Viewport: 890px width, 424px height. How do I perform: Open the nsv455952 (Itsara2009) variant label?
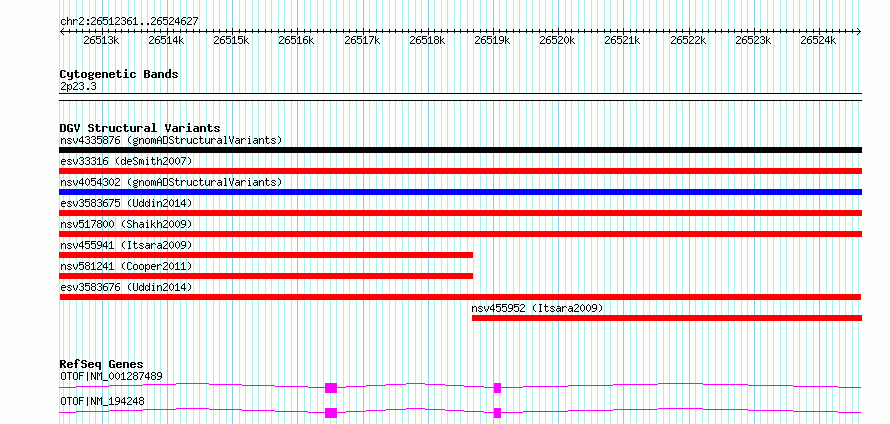click(537, 308)
